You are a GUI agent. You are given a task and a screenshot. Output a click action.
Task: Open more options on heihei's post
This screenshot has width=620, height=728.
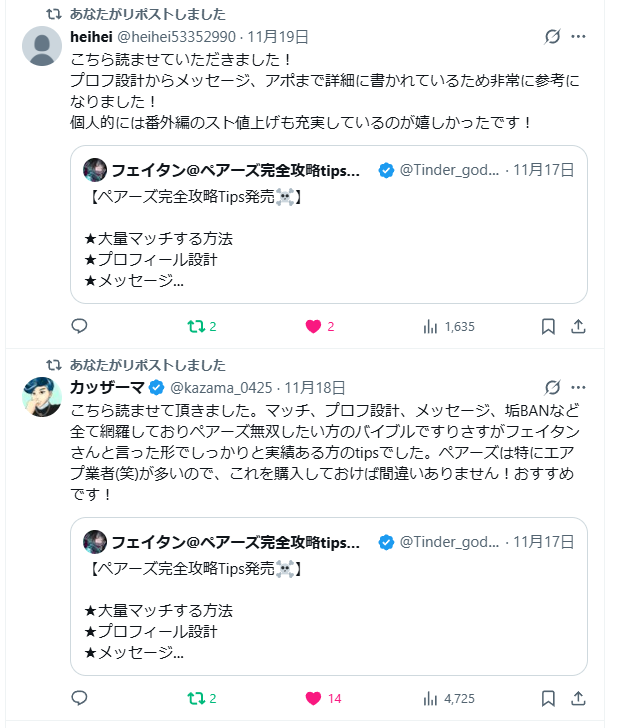point(578,37)
